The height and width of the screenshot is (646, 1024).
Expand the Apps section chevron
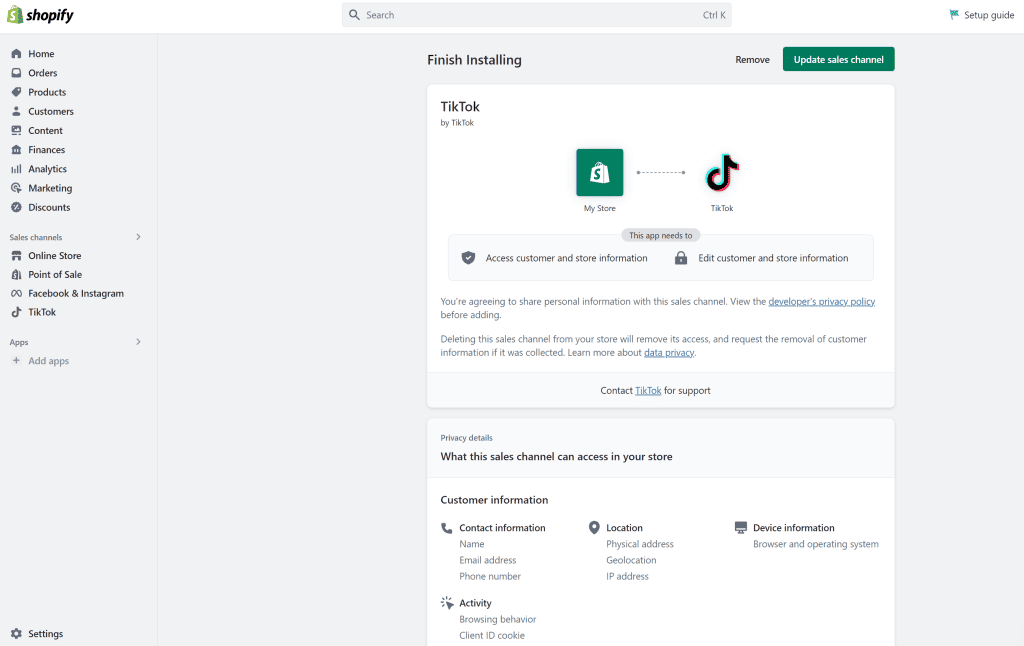138,342
